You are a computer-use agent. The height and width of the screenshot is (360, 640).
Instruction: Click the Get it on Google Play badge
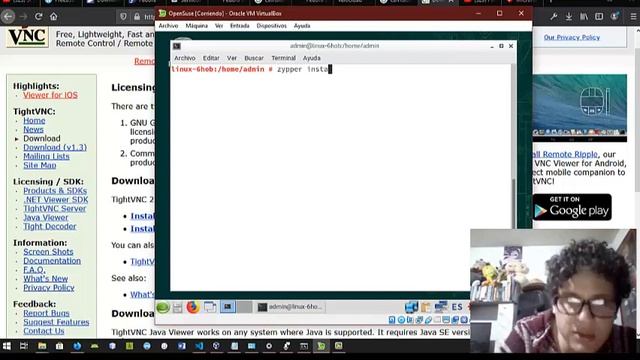(x=572, y=207)
